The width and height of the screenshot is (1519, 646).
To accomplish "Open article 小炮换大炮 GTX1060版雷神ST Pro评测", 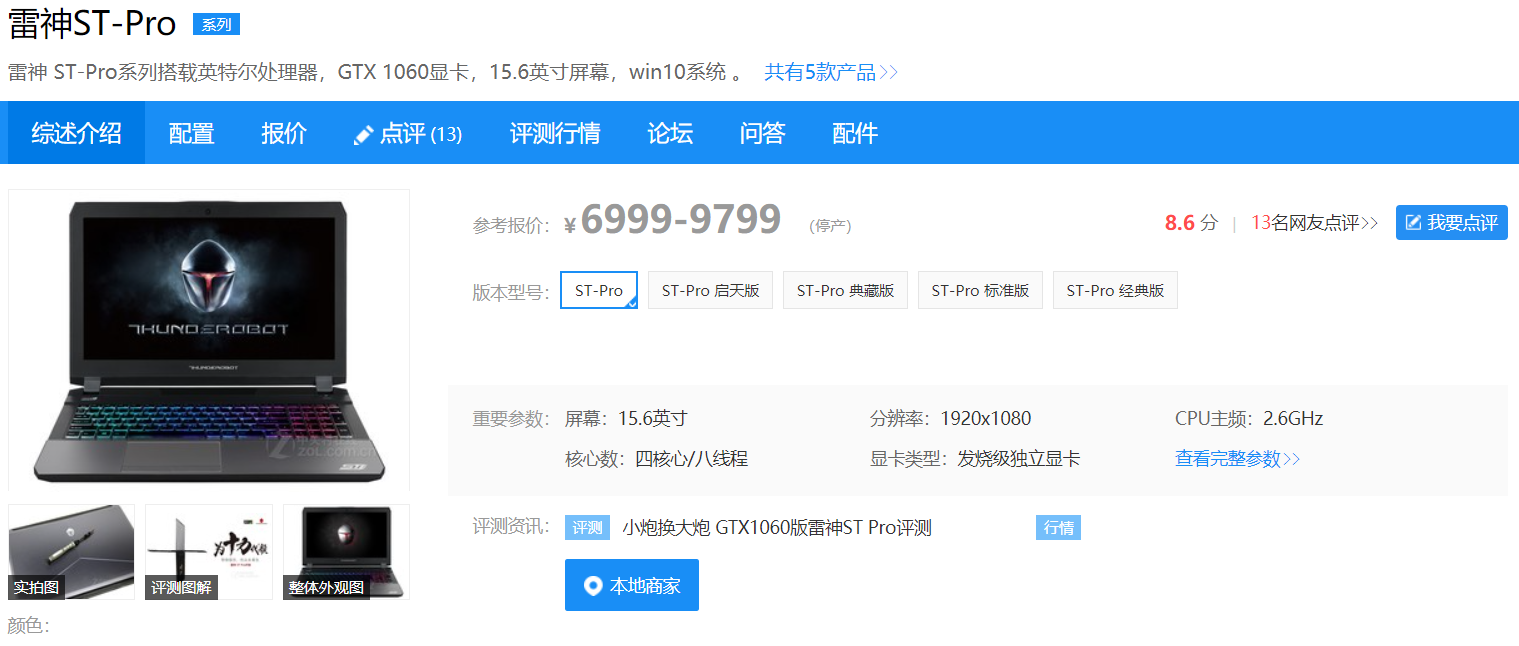I will 777,528.
